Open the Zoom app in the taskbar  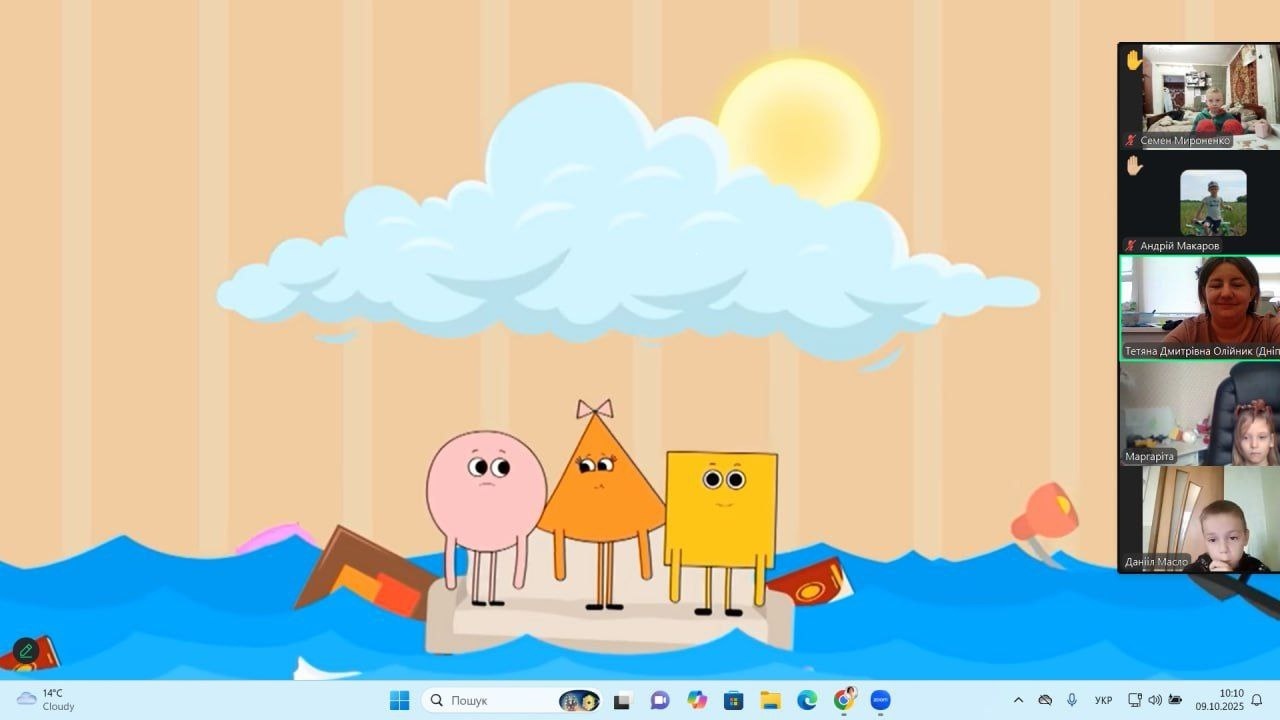[x=880, y=700]
